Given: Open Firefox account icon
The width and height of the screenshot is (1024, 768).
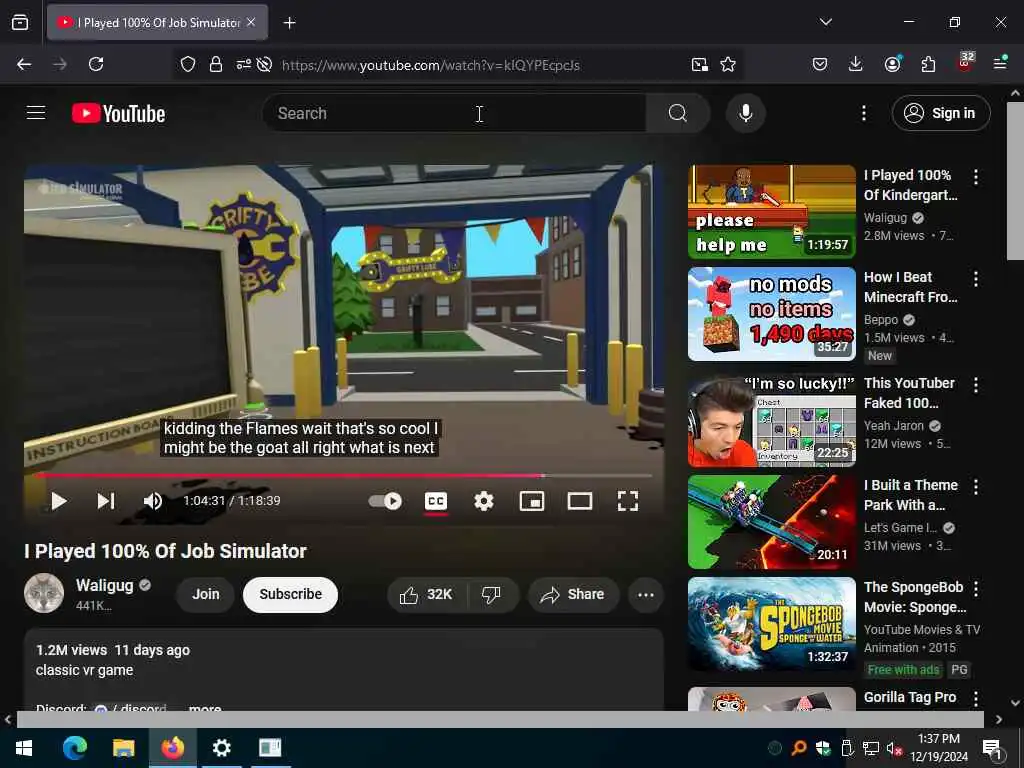Looking at the screenshot, I should 892,64.
